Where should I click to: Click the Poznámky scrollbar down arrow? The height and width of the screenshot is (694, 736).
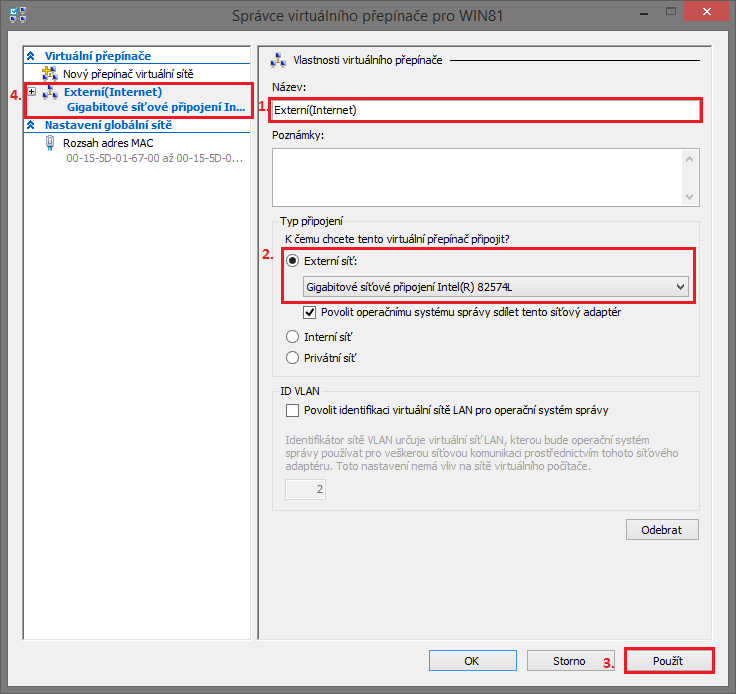690,197
